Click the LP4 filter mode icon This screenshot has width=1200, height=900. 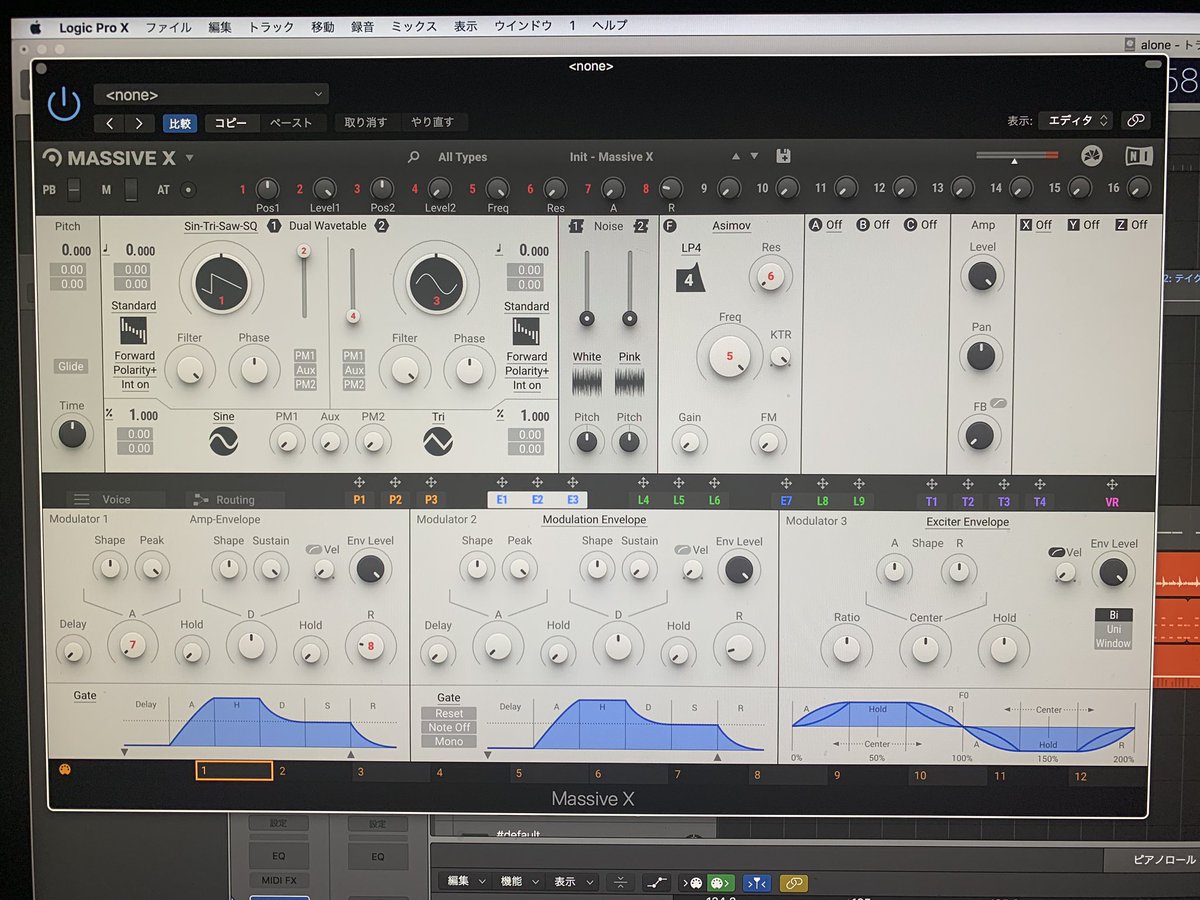[689, 278]
